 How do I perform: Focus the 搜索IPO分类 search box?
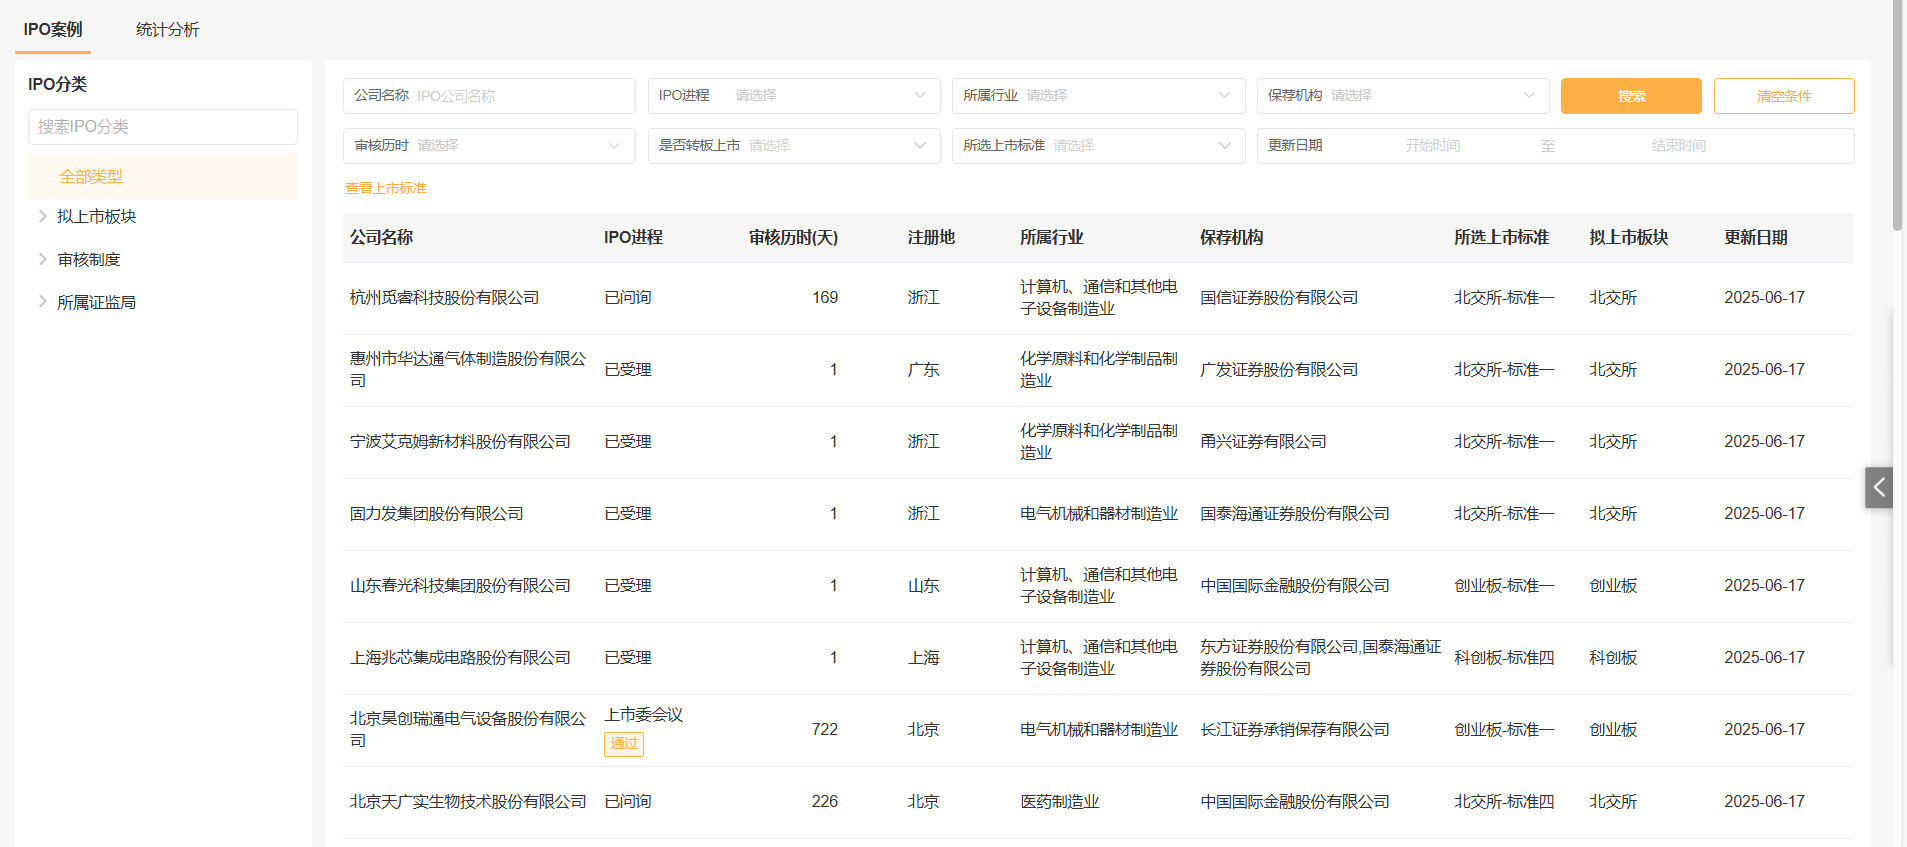coord(163,127)
